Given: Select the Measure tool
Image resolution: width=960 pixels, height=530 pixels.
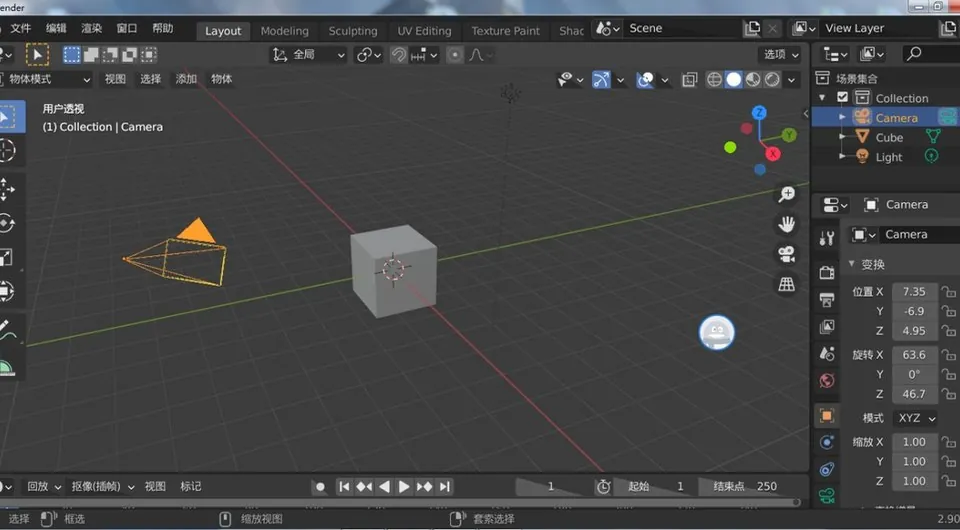Looking at the screenshot, I should point(5,367).
